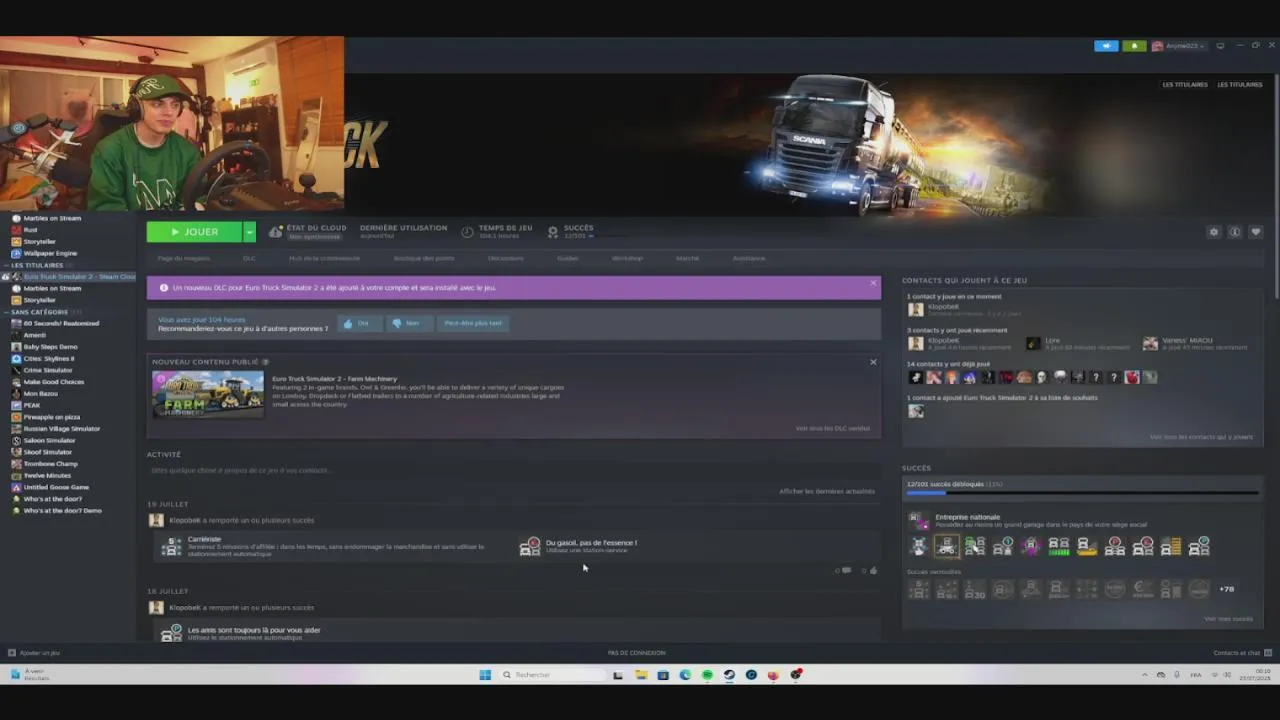Close the Nouveau contenu publié panel
Viewport: 1280px width, 720px height.
coord(873,362)
